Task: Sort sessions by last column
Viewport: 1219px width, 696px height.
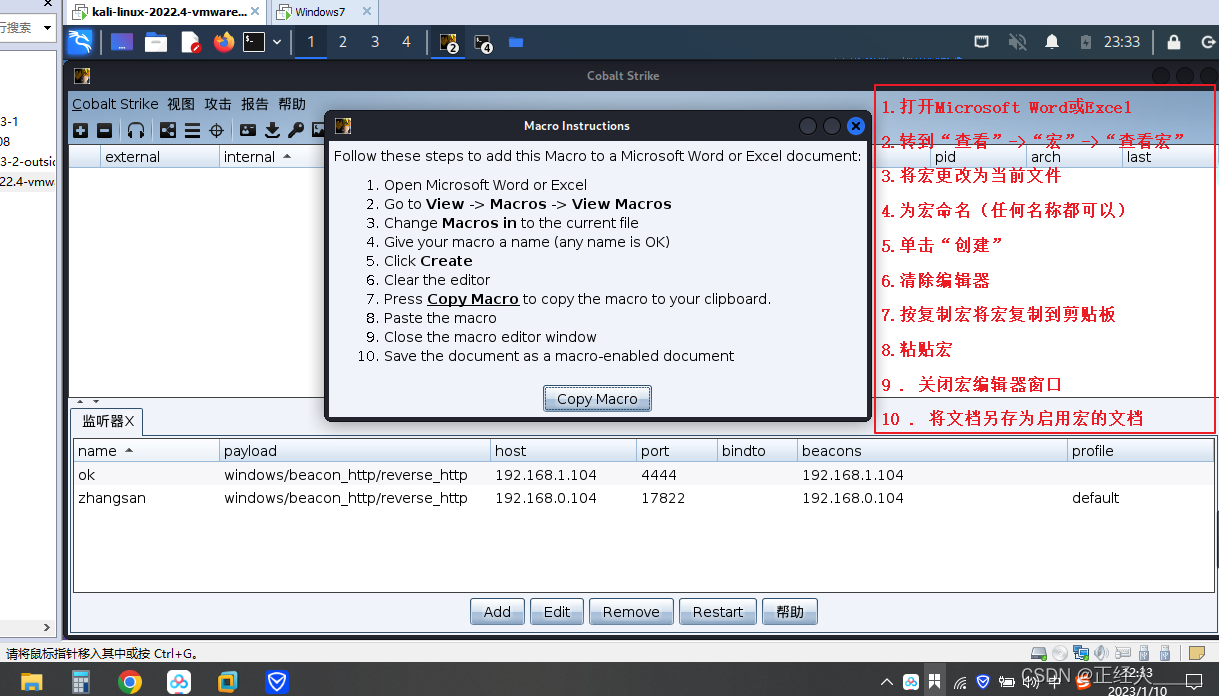Action: click(x=1168, y=157)
